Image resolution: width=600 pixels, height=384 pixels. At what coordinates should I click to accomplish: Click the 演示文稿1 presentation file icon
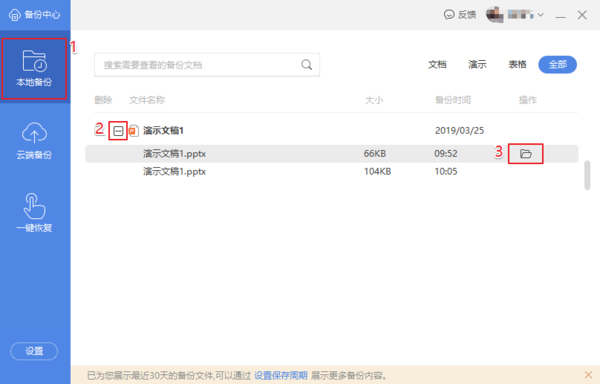click(x=133, y=131)
